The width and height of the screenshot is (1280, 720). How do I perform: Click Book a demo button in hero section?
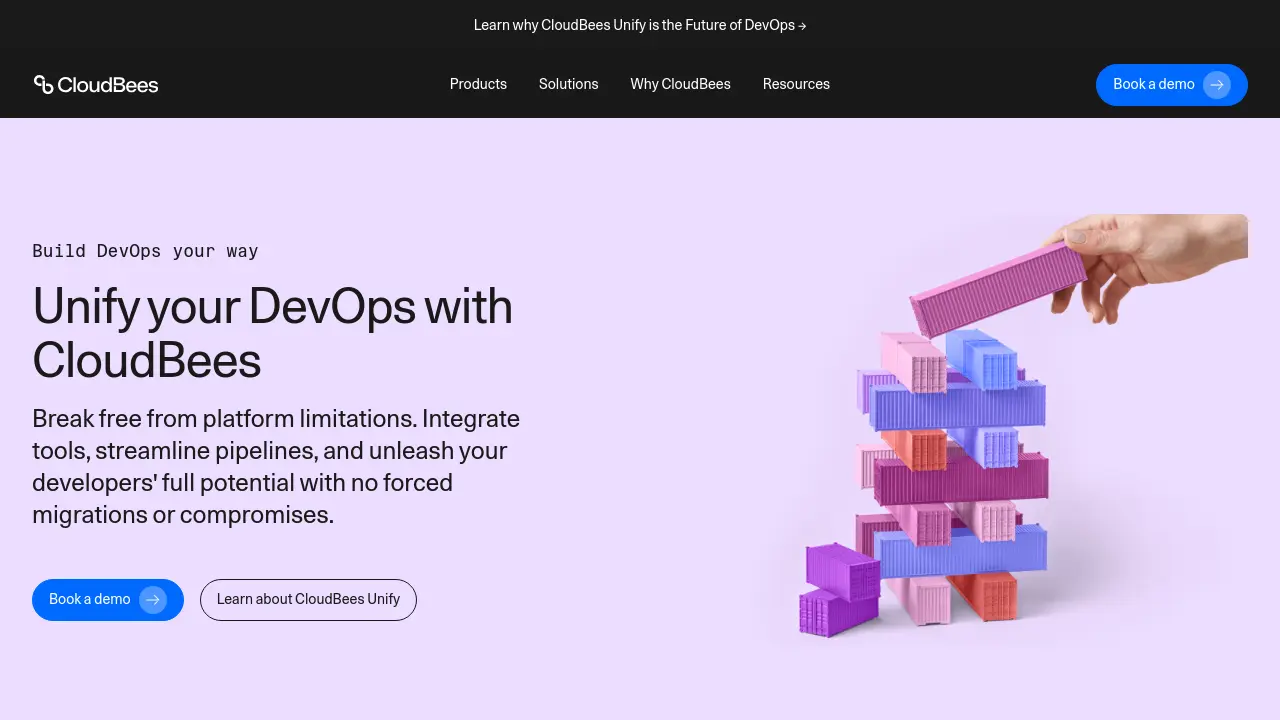[108, 600]
